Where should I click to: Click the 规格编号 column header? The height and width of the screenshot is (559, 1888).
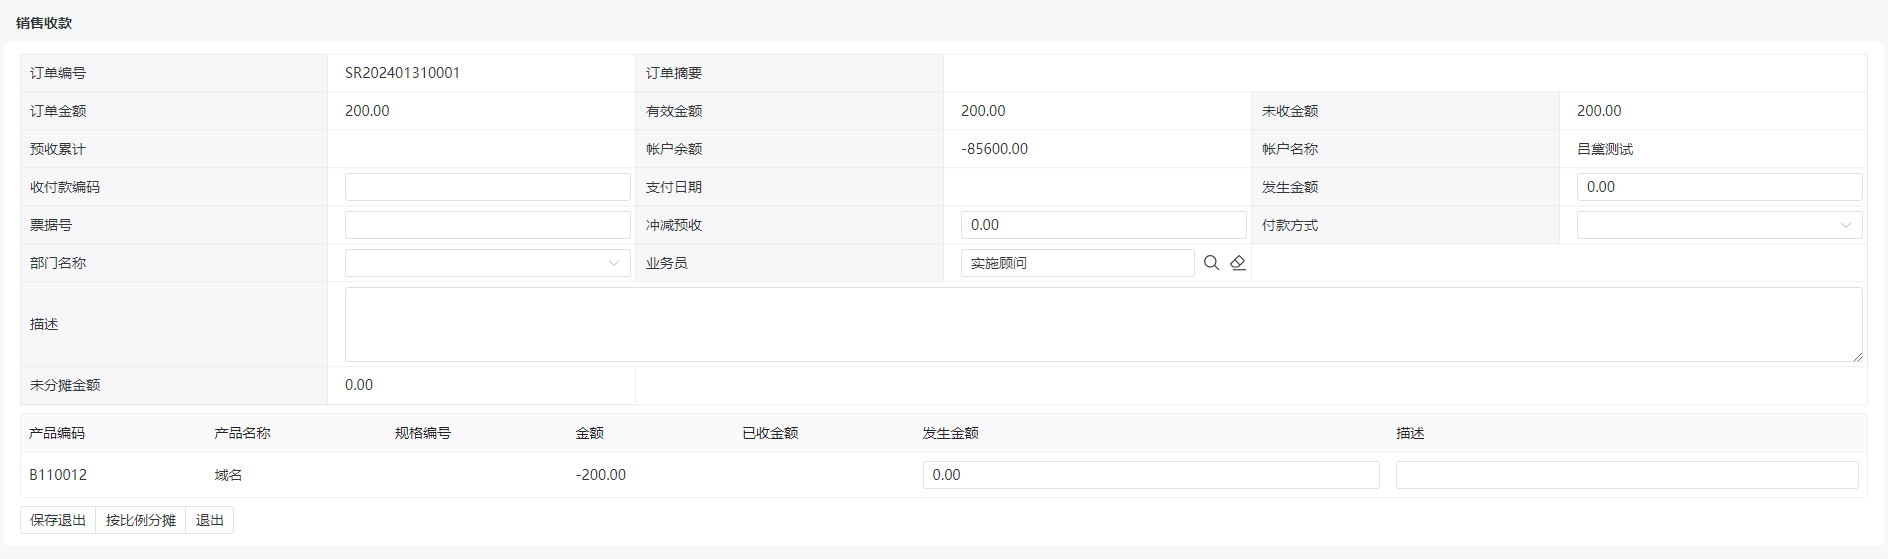coord(423,433)
